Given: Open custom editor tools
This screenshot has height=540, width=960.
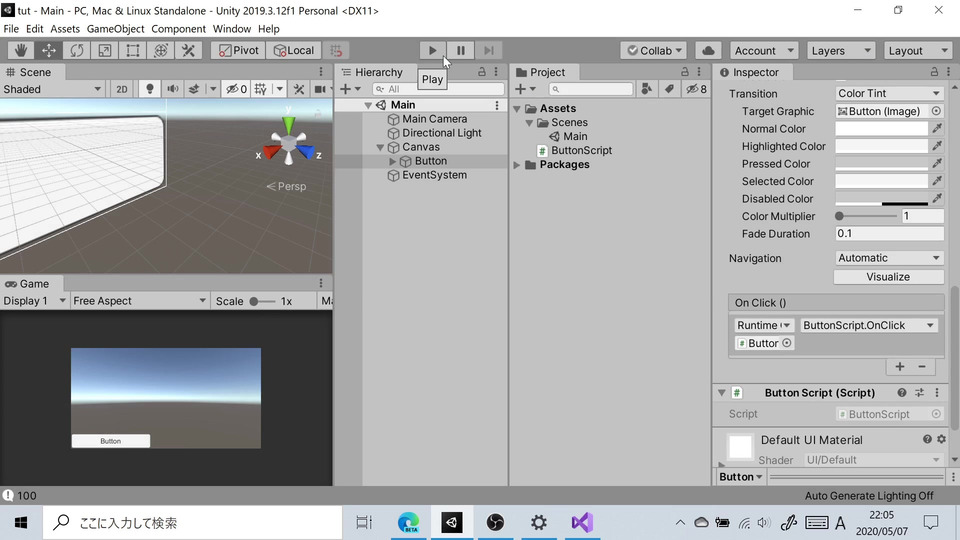Looking at the screenshot, I should (x=189, y=50).
